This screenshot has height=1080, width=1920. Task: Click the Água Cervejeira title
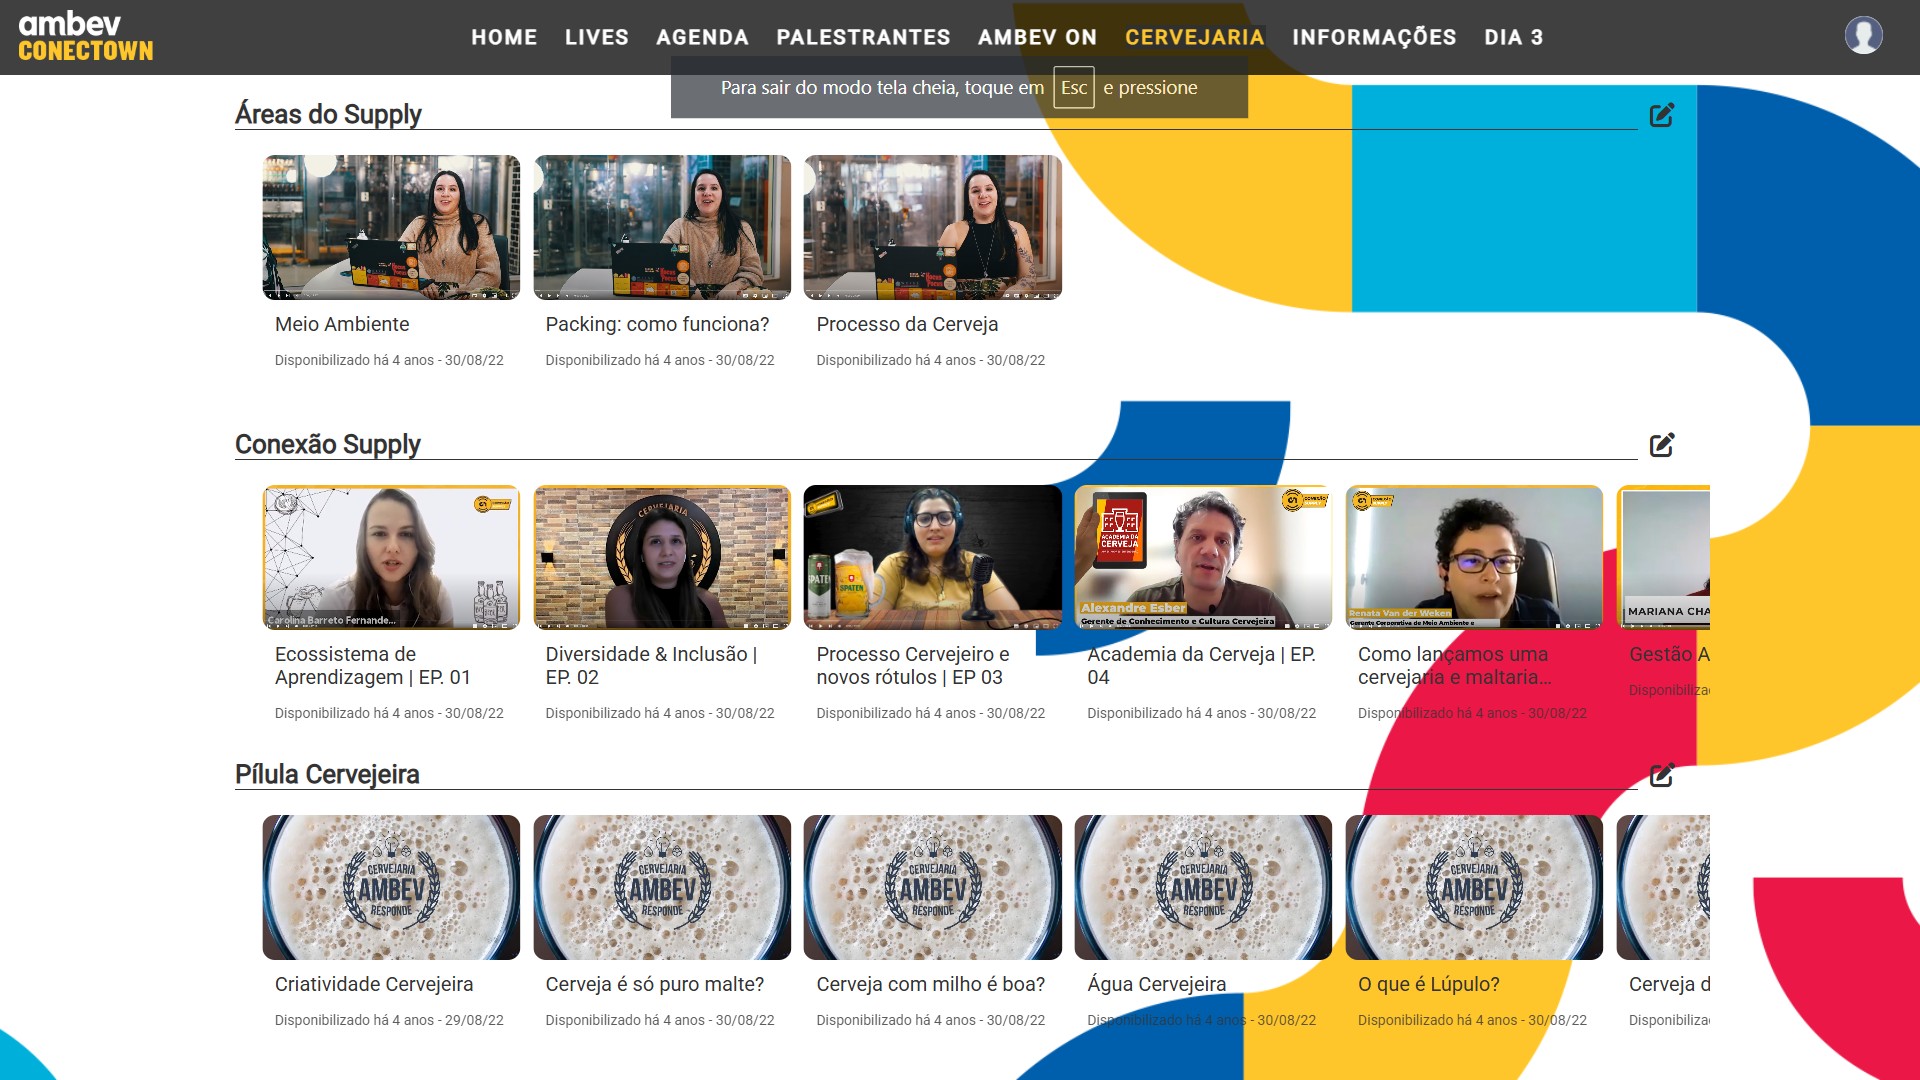point(1157,984)
